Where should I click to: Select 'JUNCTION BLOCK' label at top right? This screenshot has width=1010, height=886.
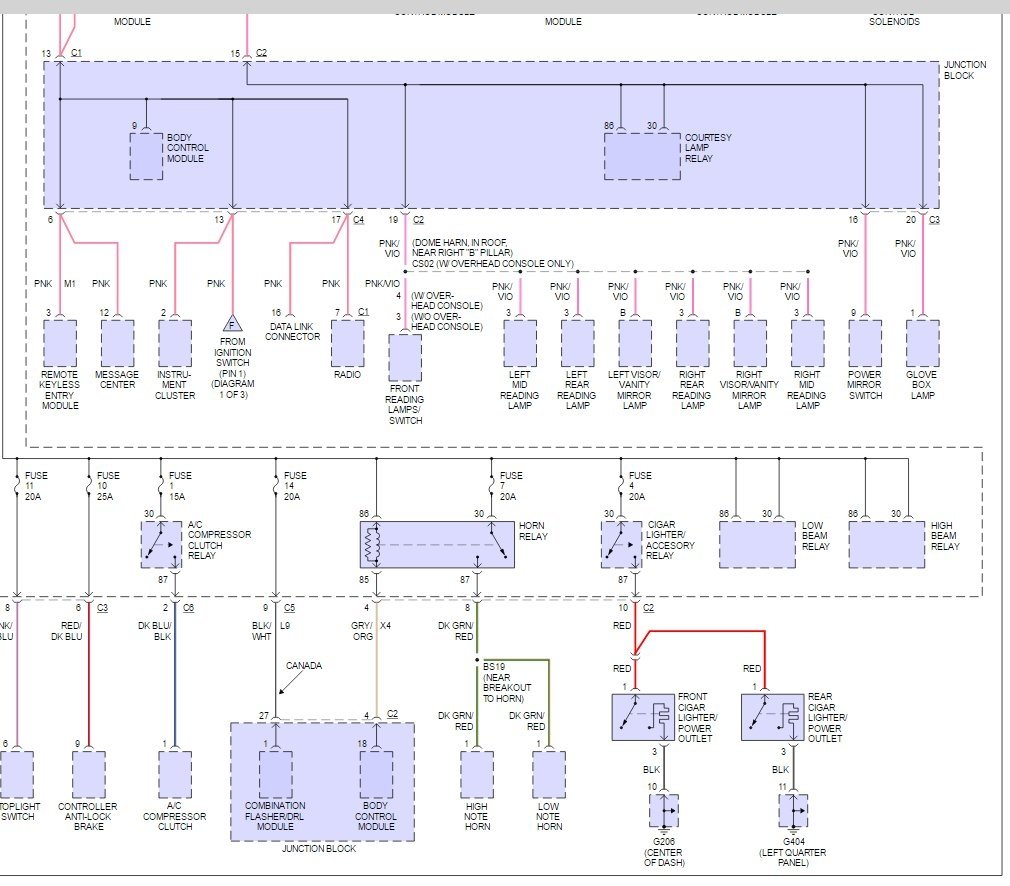[965, 70]
